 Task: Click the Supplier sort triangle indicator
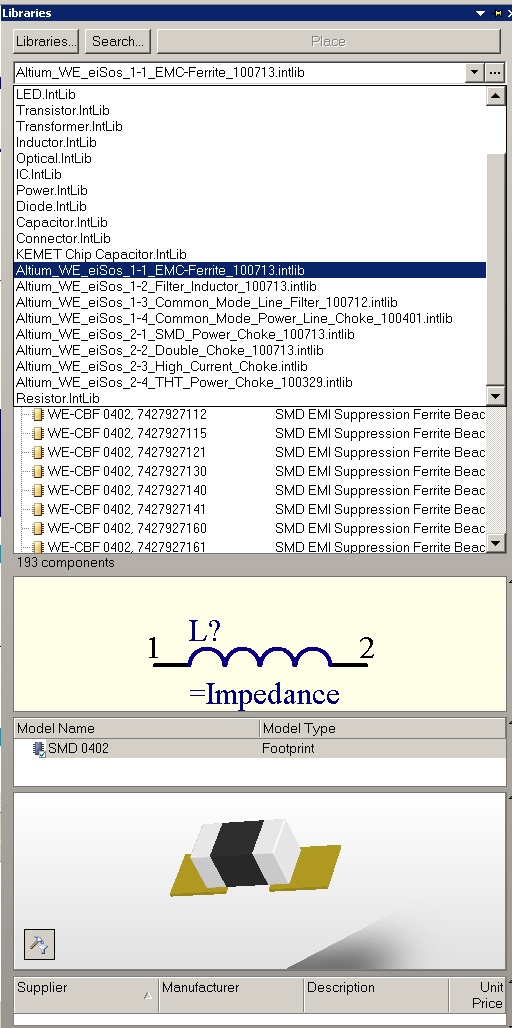point(148,995)
